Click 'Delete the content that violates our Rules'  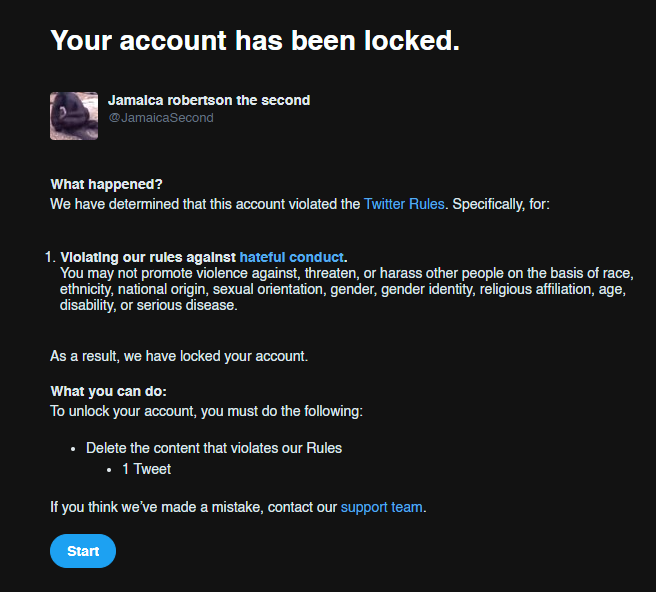point(214,448)
